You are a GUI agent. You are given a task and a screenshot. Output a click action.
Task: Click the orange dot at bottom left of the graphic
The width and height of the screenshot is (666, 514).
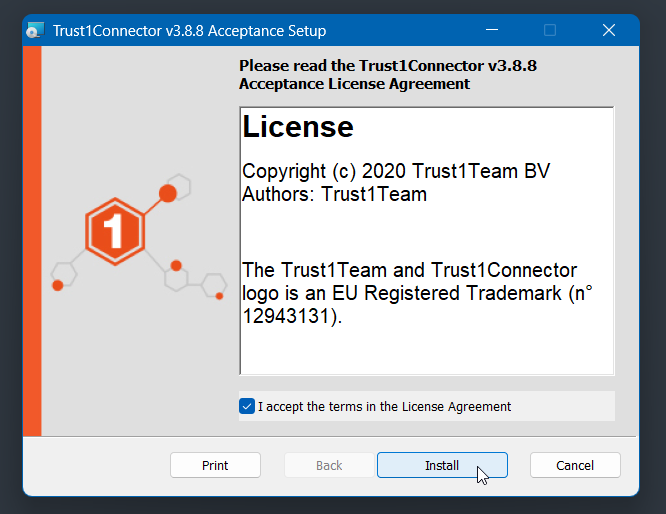click(58, 286)
